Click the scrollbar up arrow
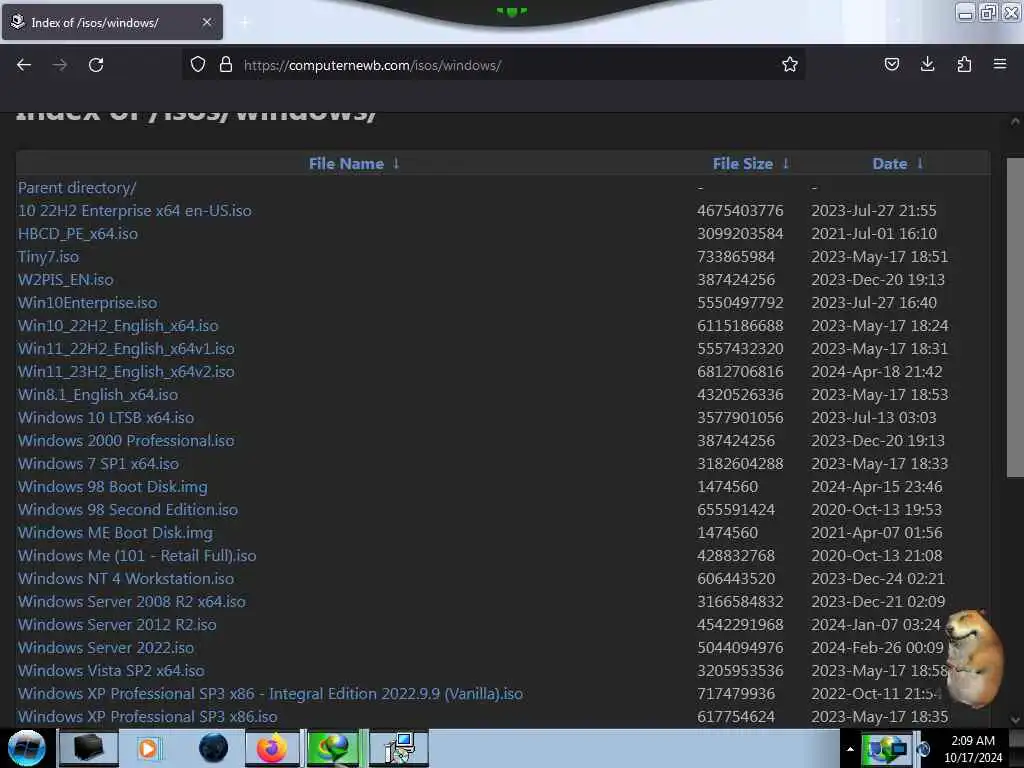 1015,121
